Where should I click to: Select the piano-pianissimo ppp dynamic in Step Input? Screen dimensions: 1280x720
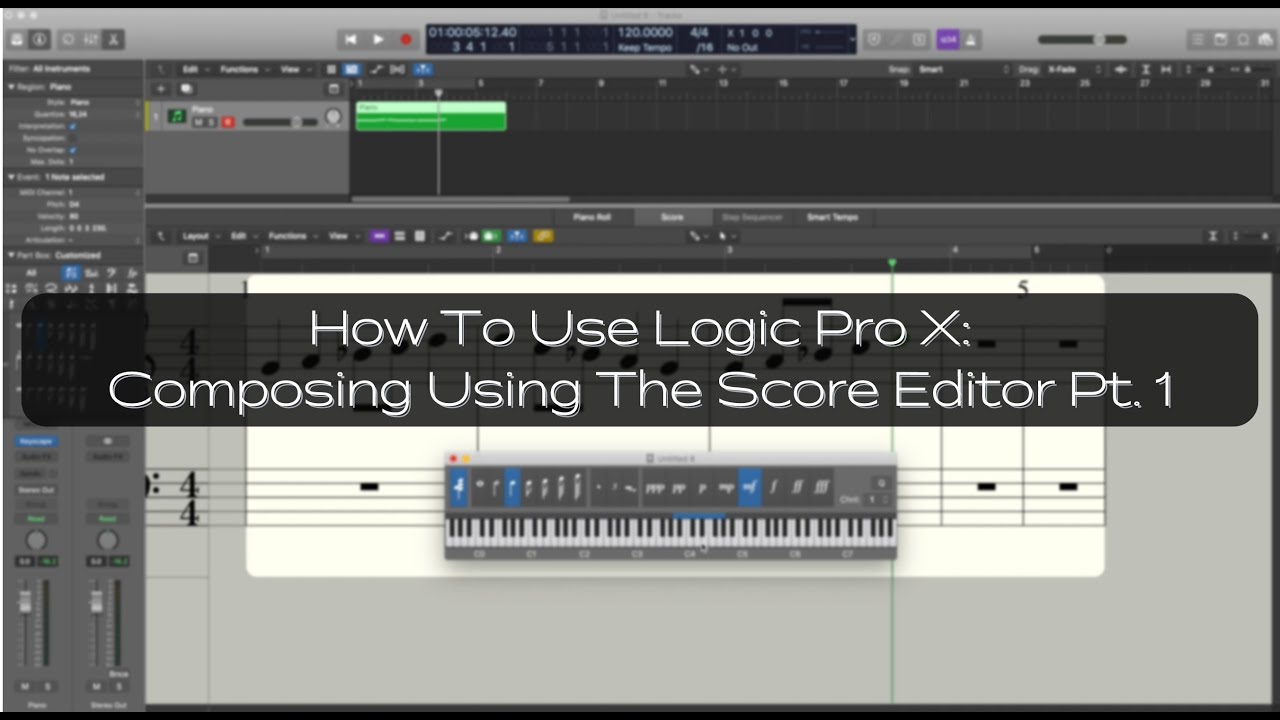coord(656,488)
